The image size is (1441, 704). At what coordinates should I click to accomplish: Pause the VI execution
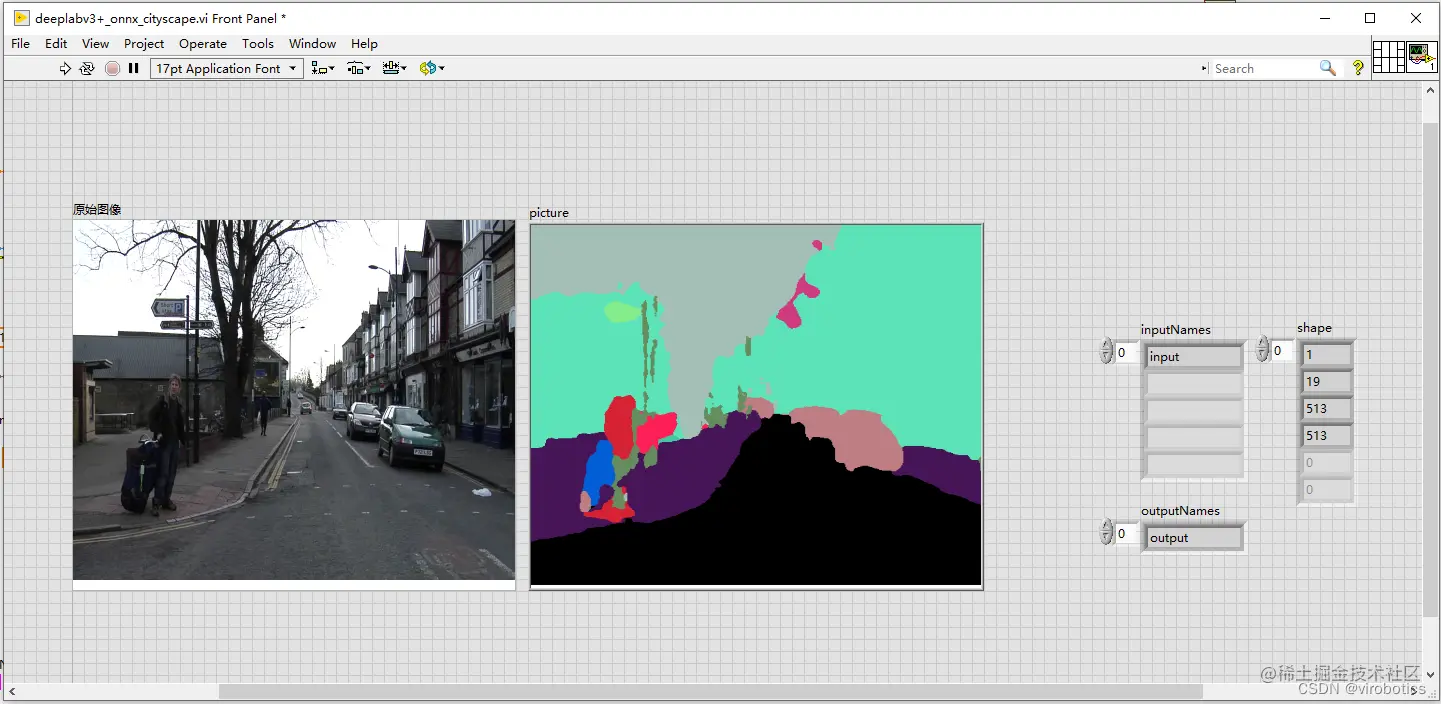pyautogui.click(x=133, y=68)
